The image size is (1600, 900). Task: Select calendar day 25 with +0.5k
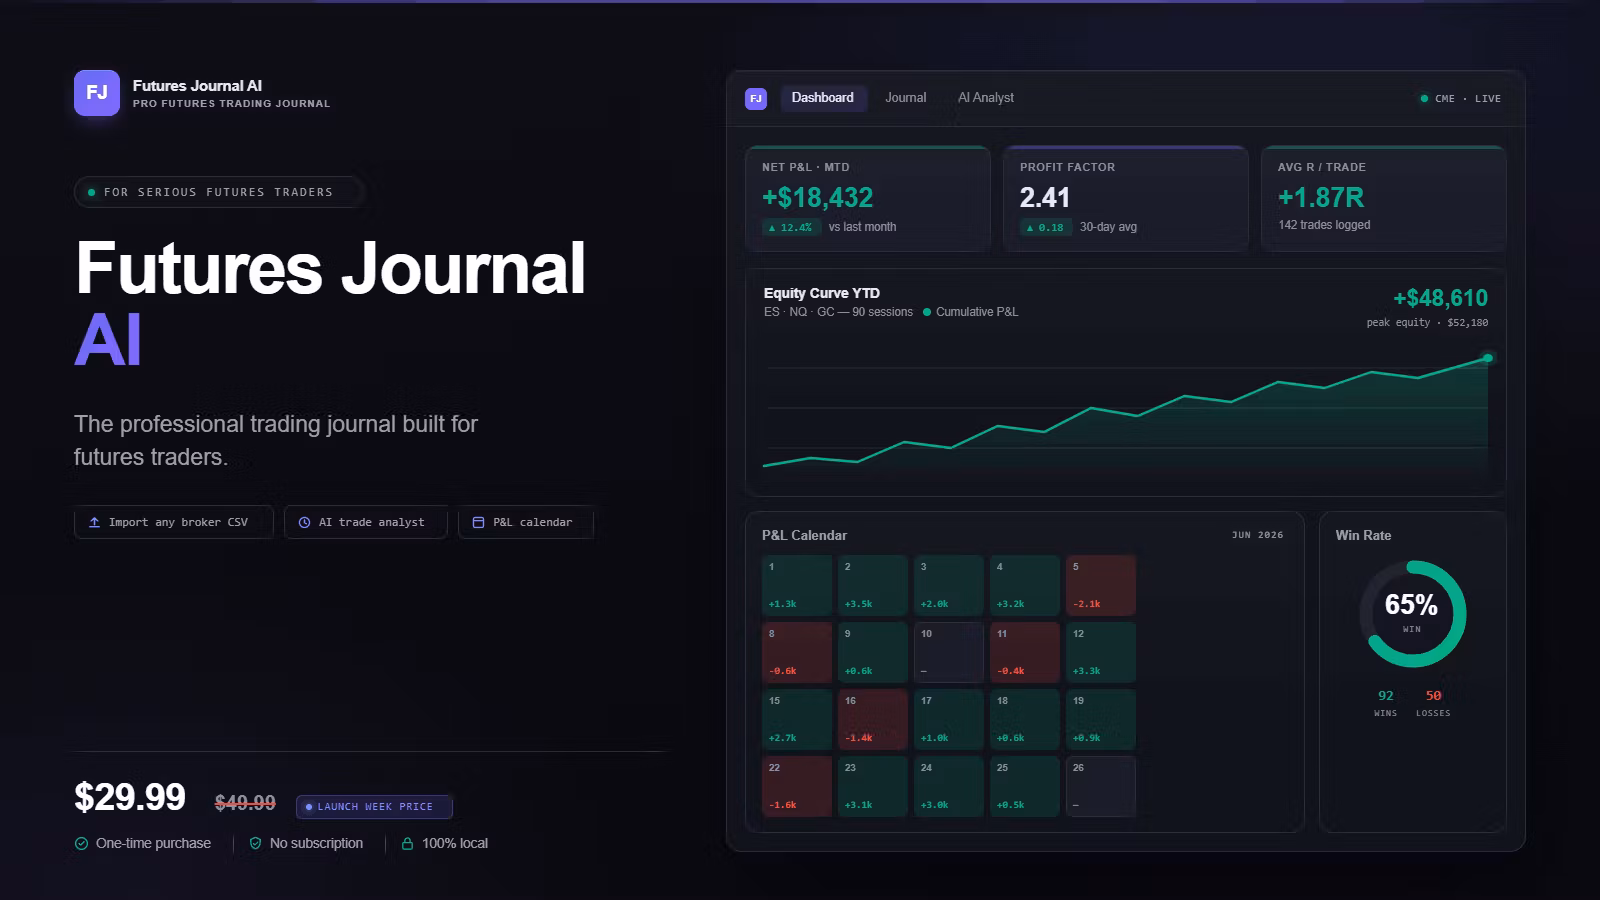[x=1025, y=786]
